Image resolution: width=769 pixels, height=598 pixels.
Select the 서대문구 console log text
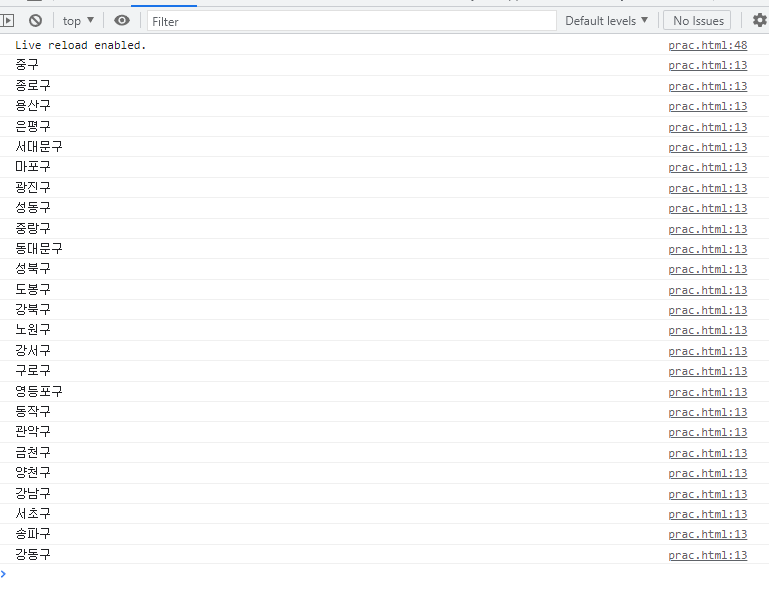39,146
